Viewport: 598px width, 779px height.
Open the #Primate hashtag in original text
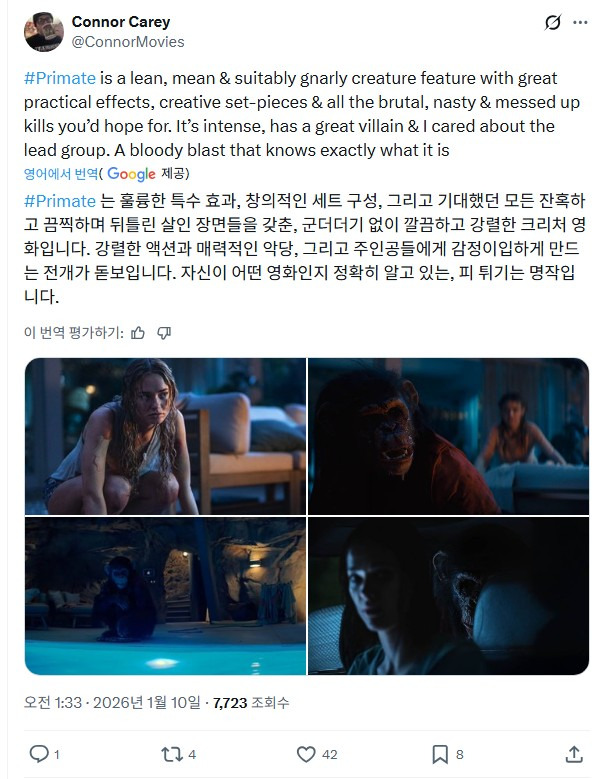[60, 78]
